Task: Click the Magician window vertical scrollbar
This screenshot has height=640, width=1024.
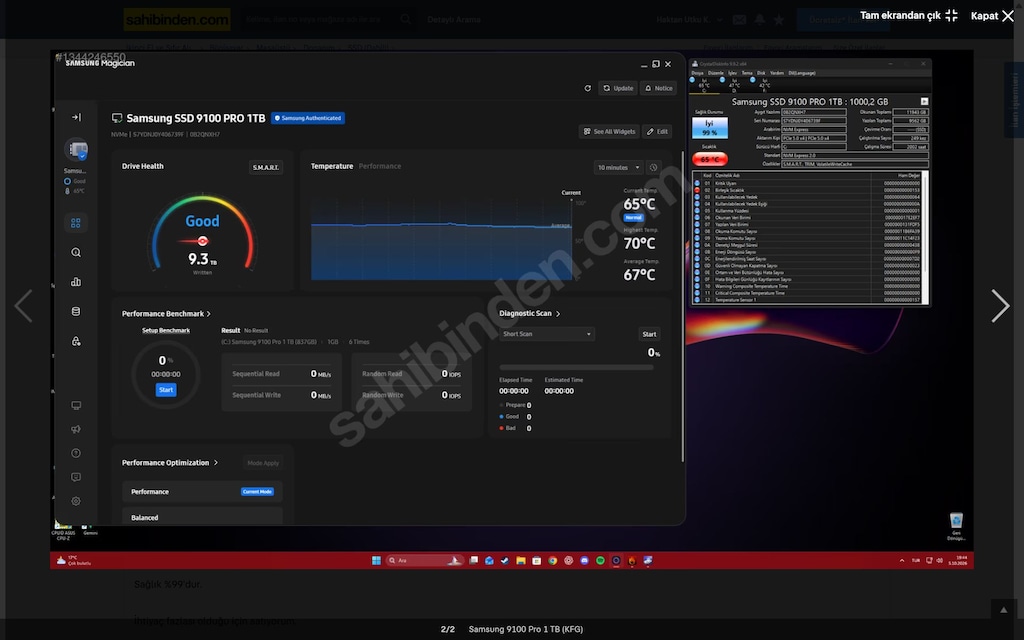Action: pos(683,306)
